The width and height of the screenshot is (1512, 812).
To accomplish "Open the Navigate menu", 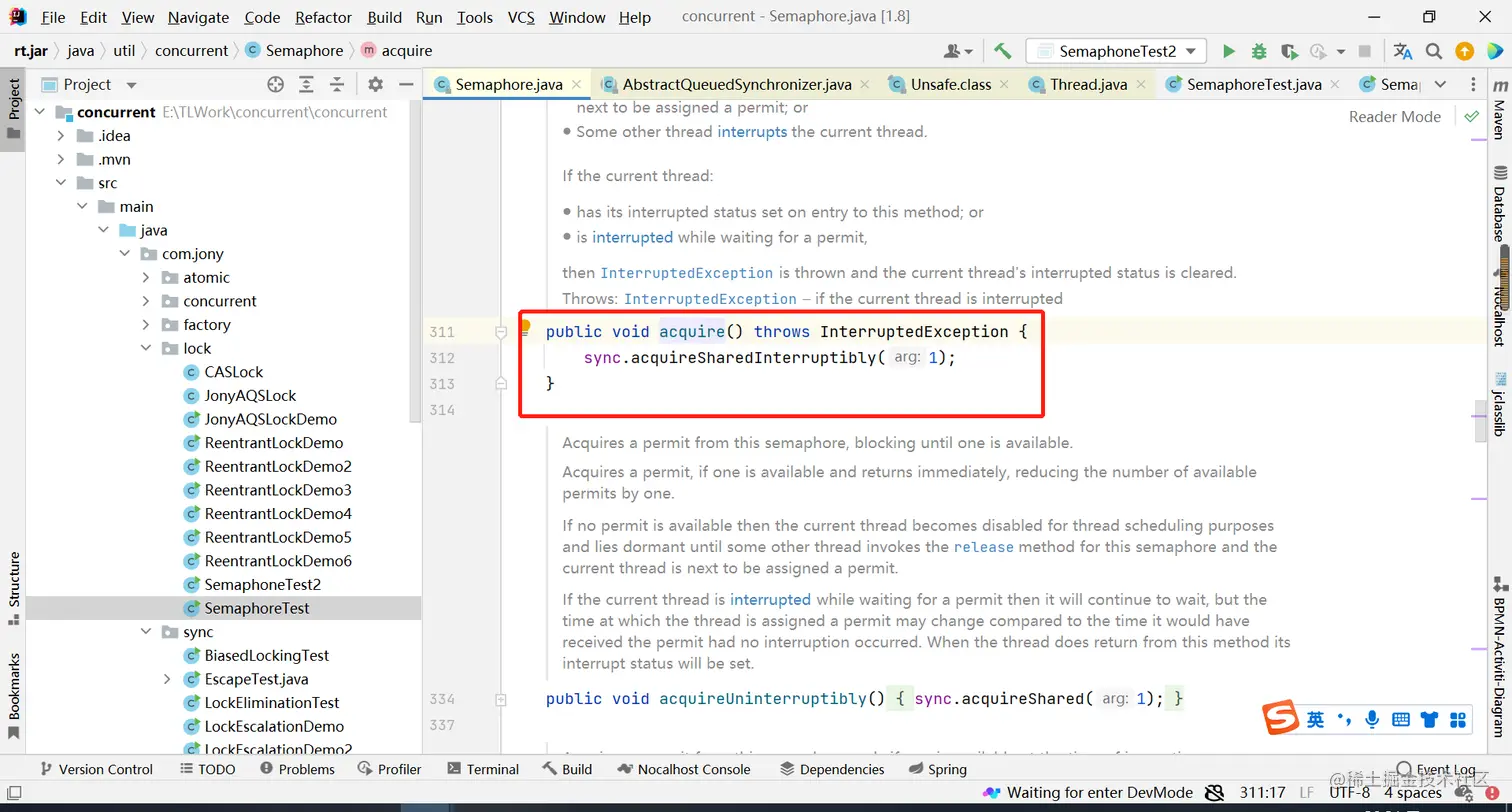I will (198, 17).
